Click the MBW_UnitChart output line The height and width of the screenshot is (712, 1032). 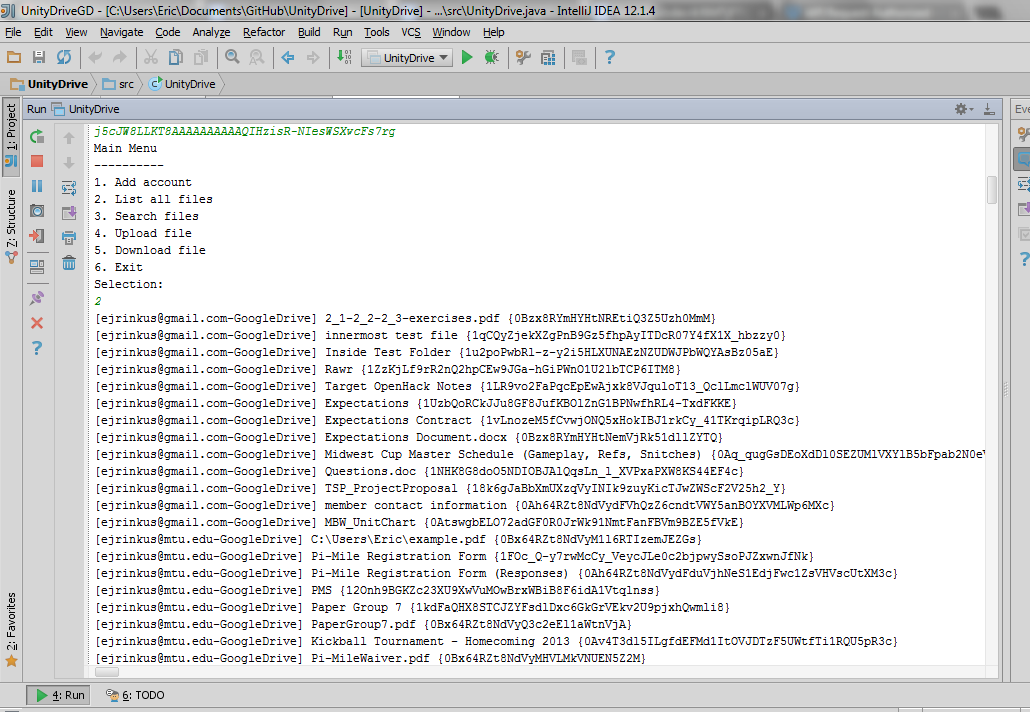click(x=419, y=522)
